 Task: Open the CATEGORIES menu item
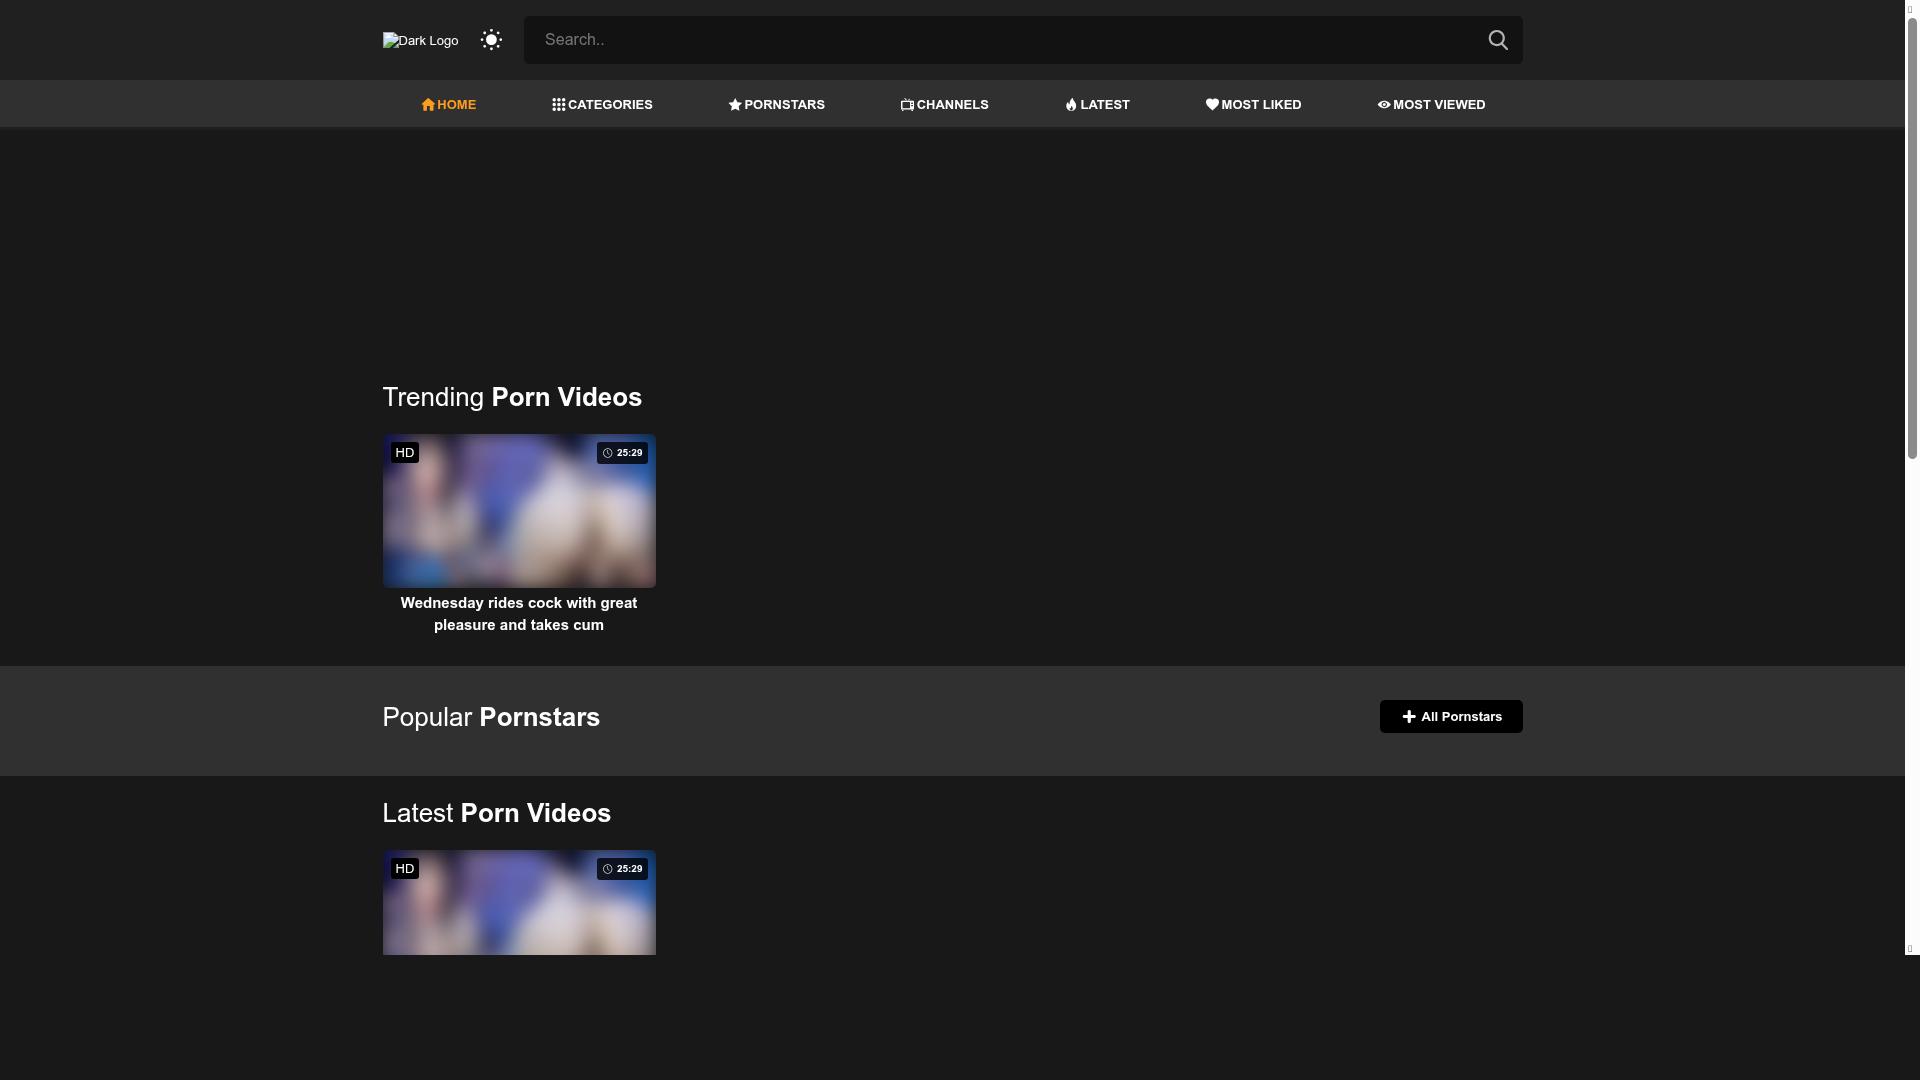(610, 105)
